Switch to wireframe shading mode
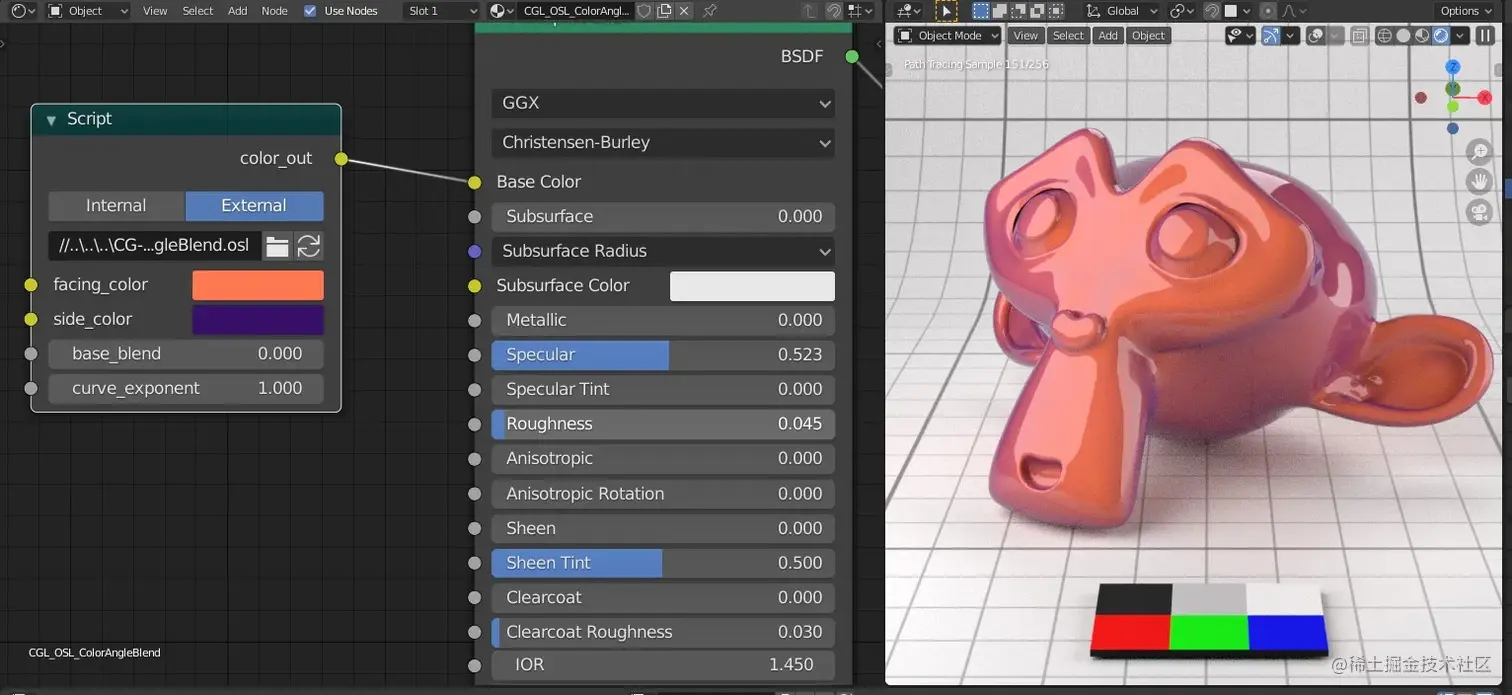 (x=1384, y=36)
